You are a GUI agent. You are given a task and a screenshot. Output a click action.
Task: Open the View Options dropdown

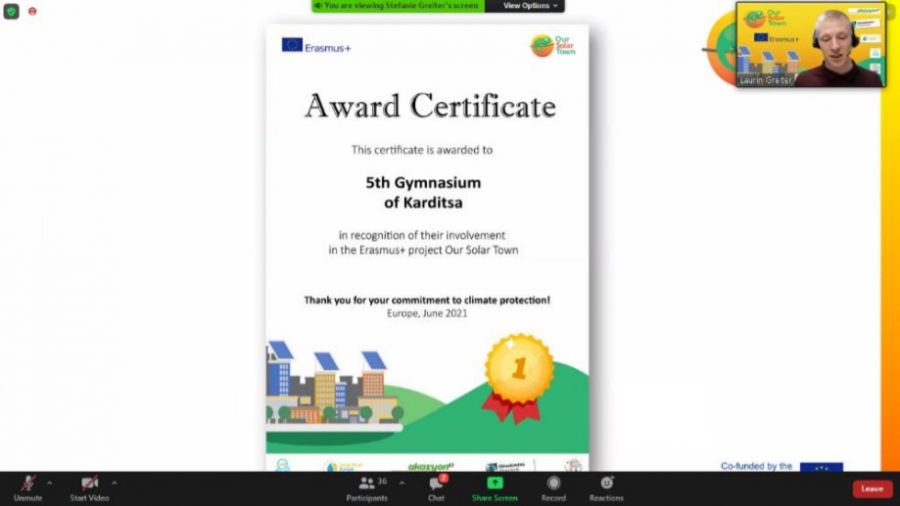point(530,6)
